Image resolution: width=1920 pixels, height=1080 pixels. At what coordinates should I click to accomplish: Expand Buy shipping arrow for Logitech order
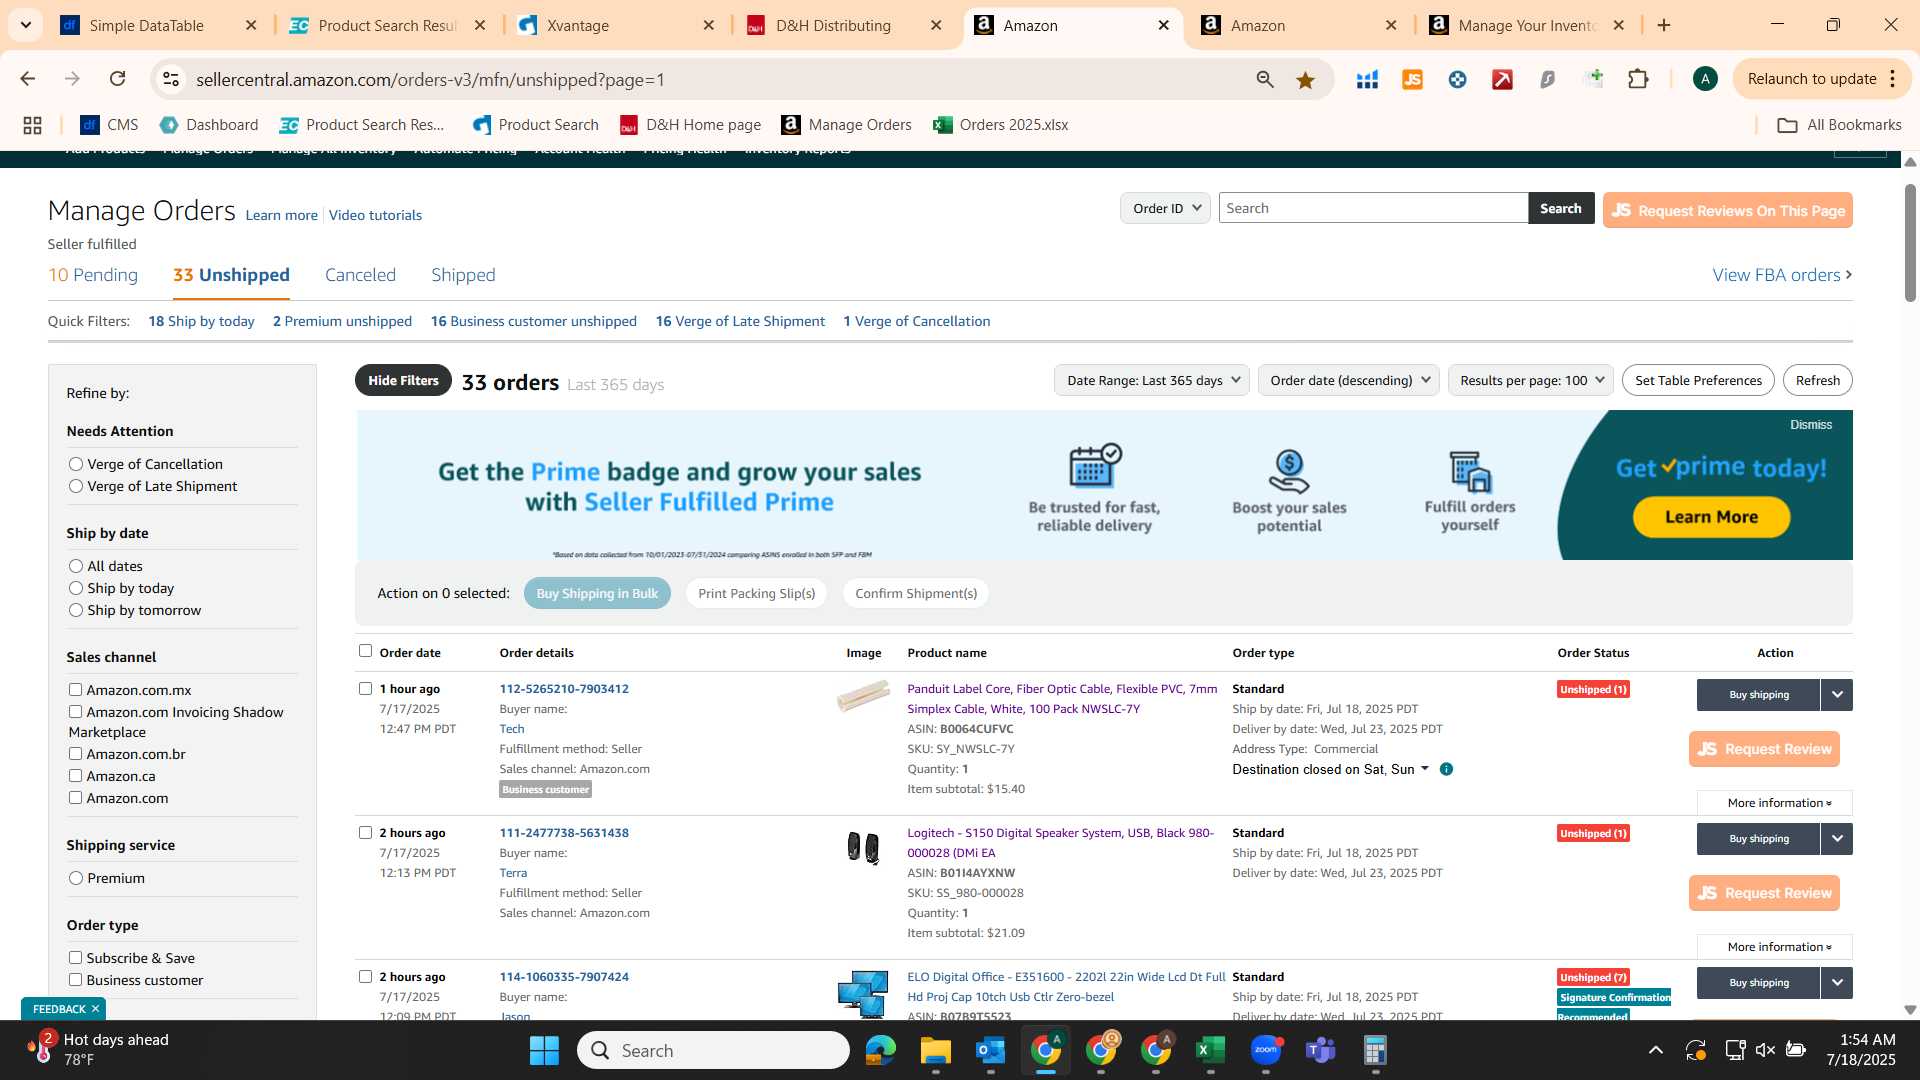click(x=1837, y=839)
